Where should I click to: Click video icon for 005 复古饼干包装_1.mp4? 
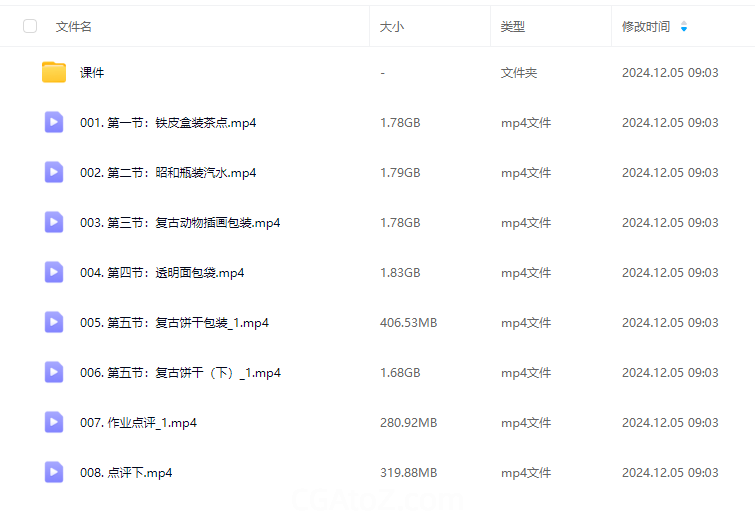click(x=54, y=322)
